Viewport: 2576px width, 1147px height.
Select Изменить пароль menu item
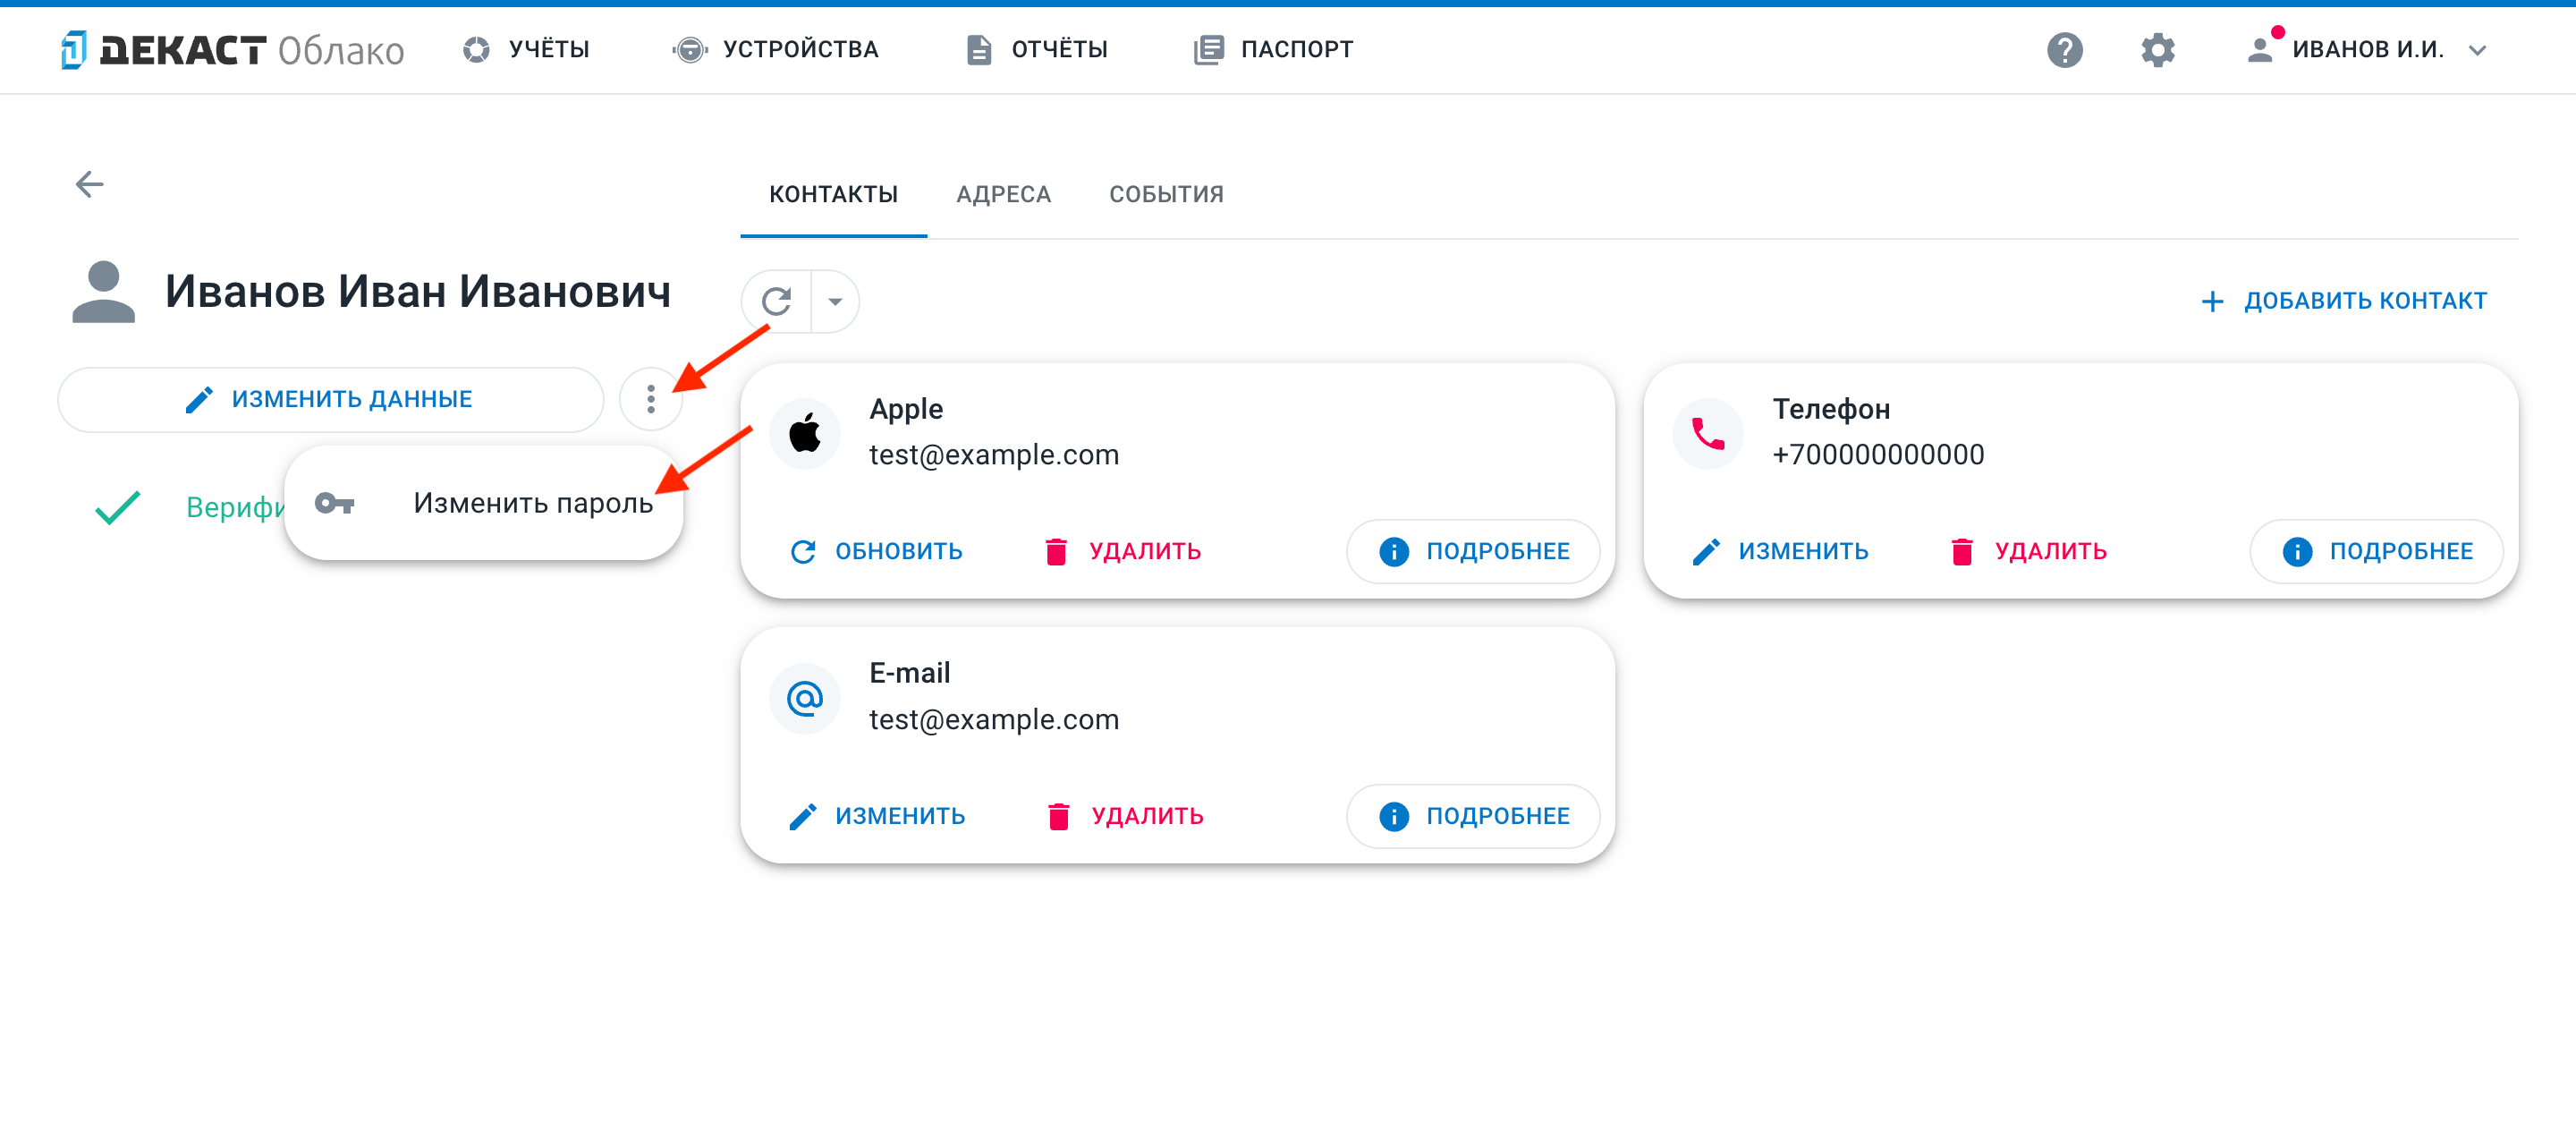(x=484, y=503)
